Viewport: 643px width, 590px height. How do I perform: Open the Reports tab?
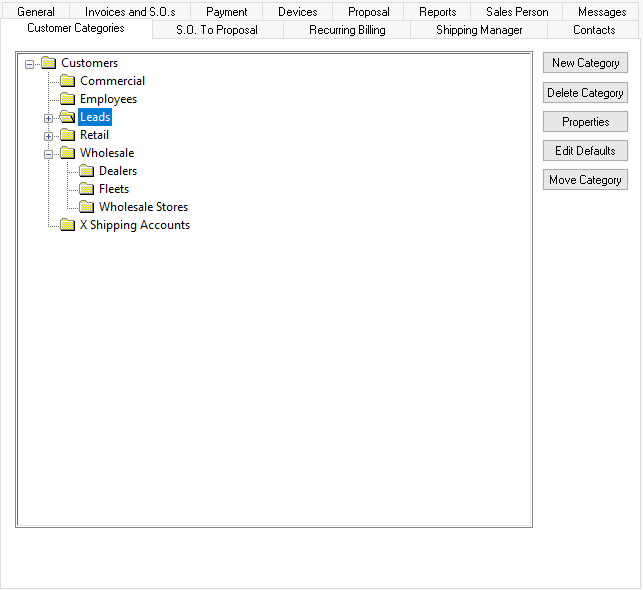(x=438, y=12)
